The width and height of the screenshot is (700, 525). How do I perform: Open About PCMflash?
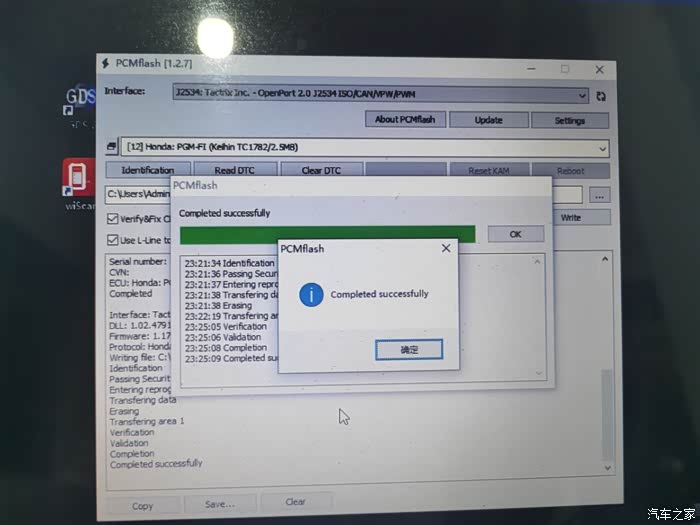(x=405, y=120)
